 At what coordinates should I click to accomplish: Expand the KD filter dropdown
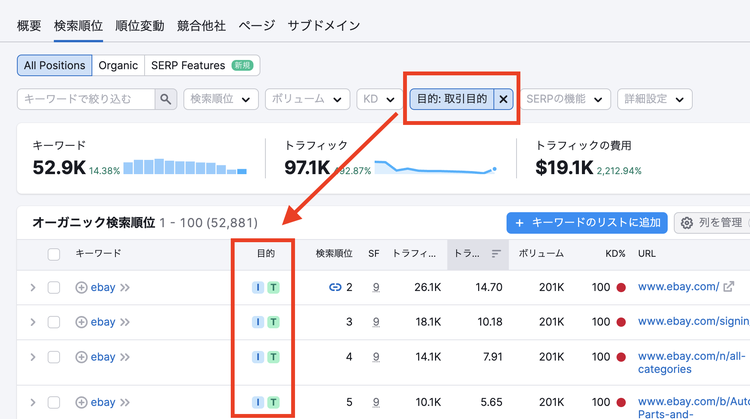tap(379, 99)
